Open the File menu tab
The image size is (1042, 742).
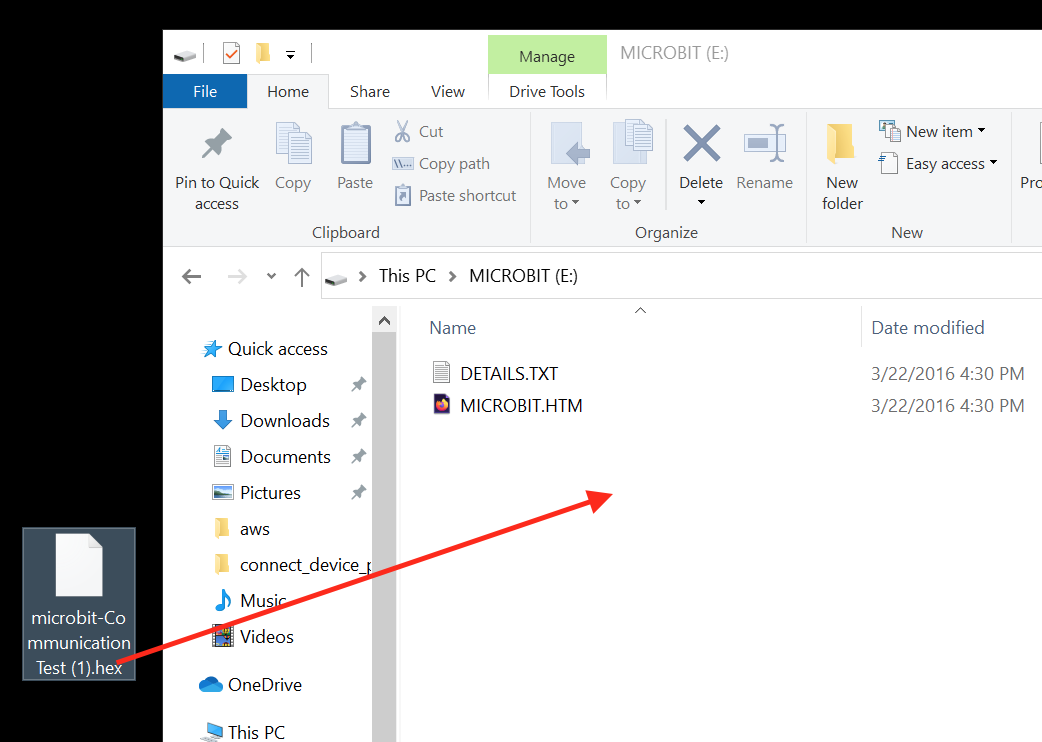click(x=205, y=91)
